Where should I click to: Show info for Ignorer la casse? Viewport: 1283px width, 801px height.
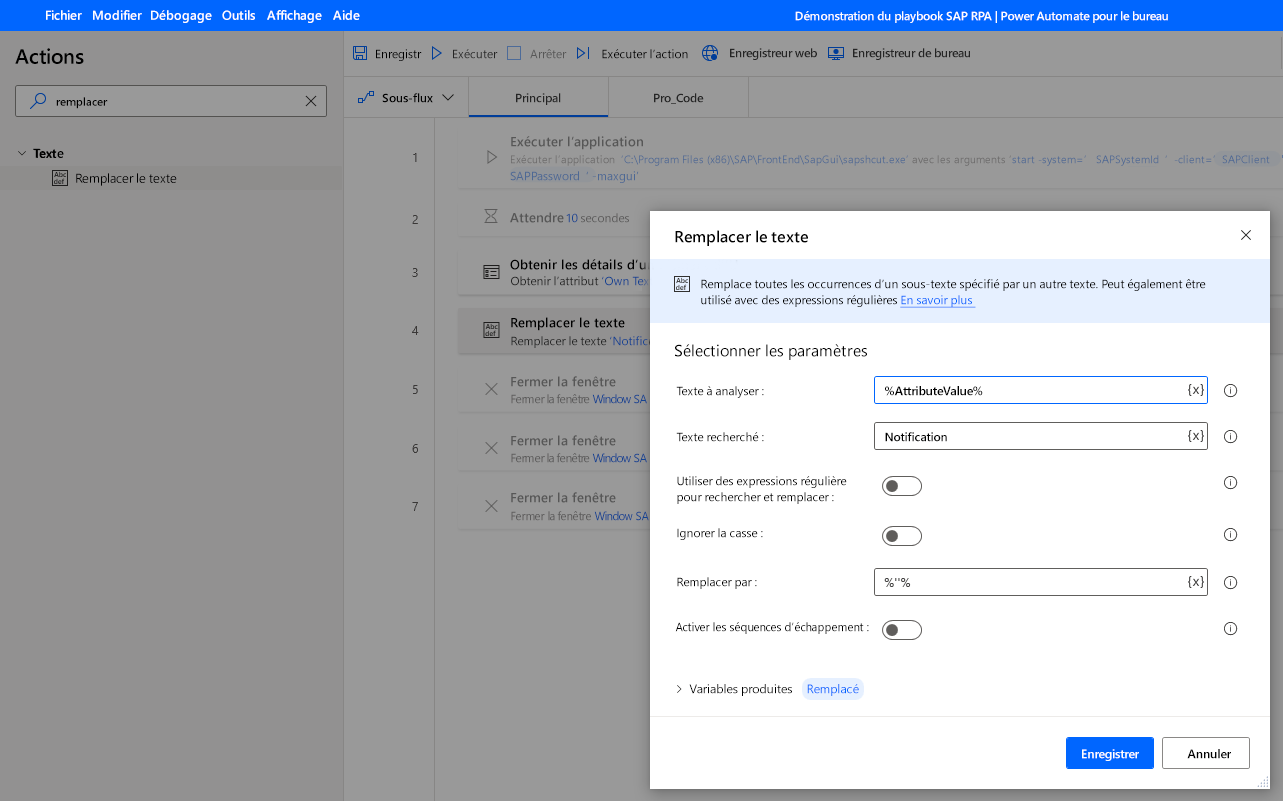tap(1231, 534)
